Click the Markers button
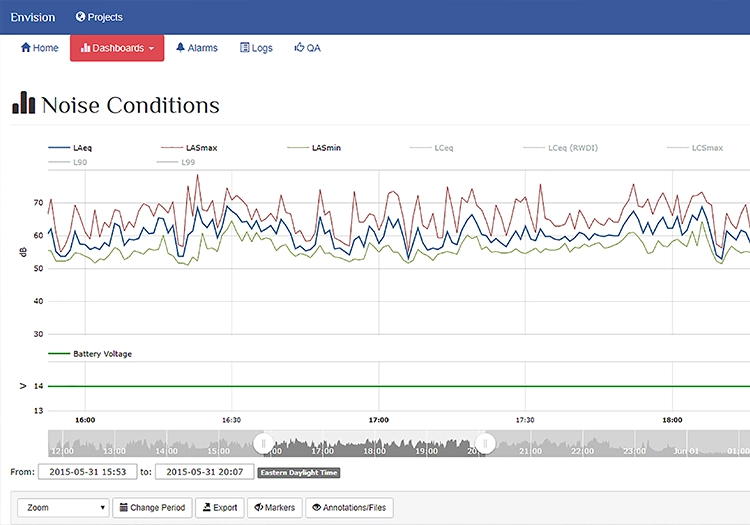The height and width of the screenshot is (525, 750). point(275,508)
